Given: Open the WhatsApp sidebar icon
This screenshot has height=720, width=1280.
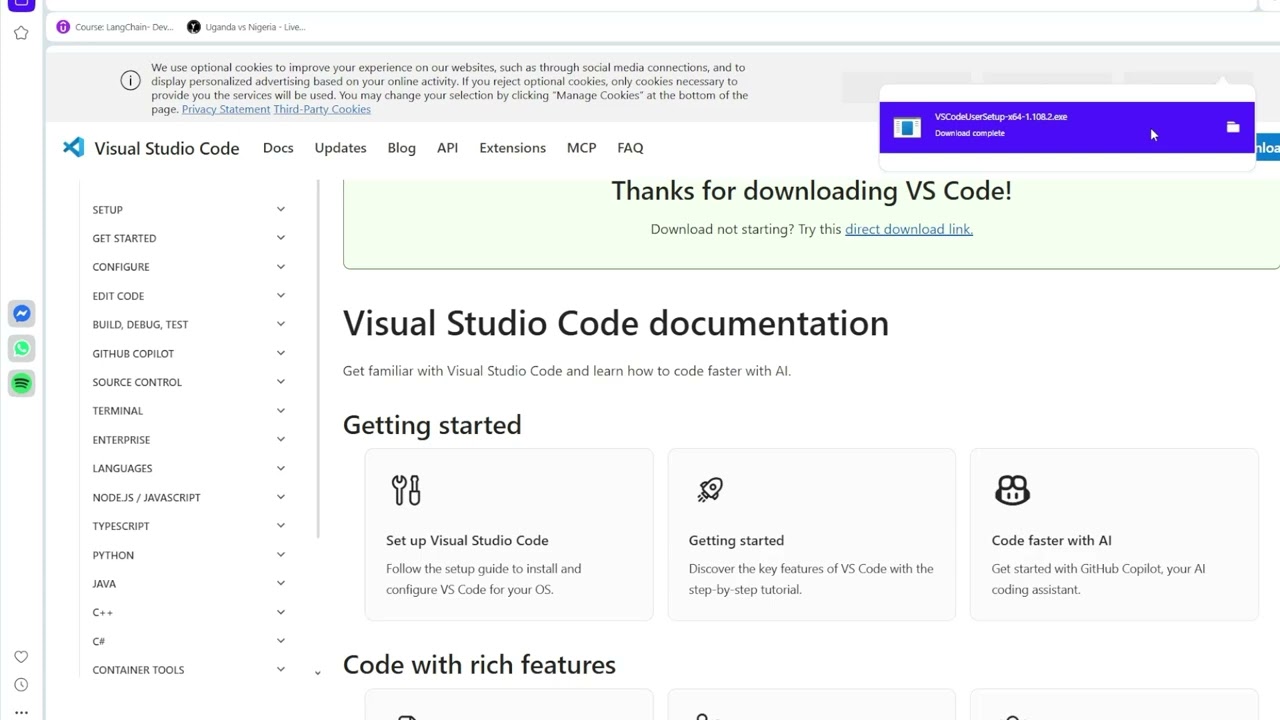Looking at the screenshot, I should 21,349.
